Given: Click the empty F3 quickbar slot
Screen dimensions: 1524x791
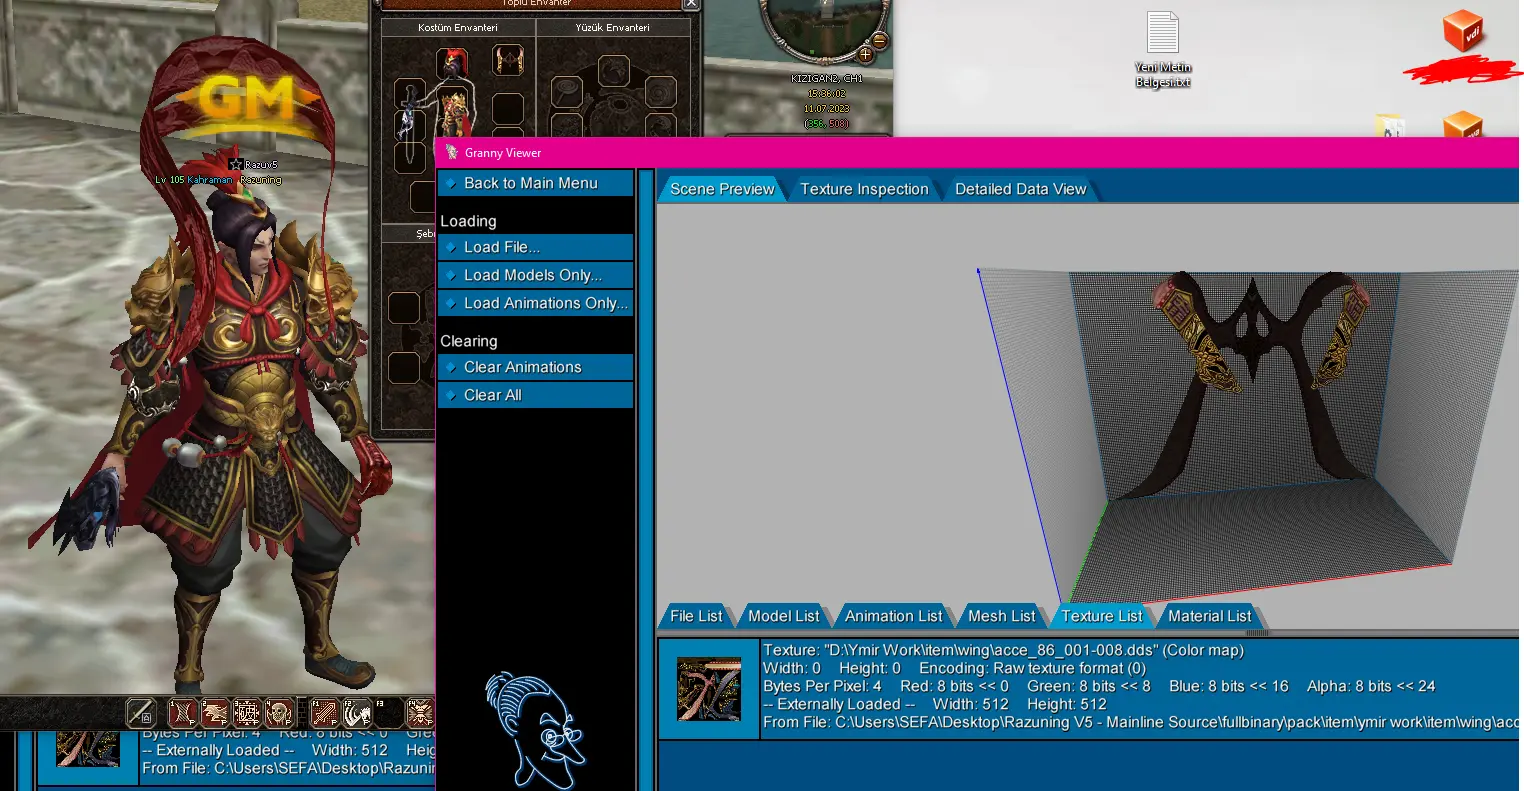Looking at the screenshot, I should click(389, 713).
